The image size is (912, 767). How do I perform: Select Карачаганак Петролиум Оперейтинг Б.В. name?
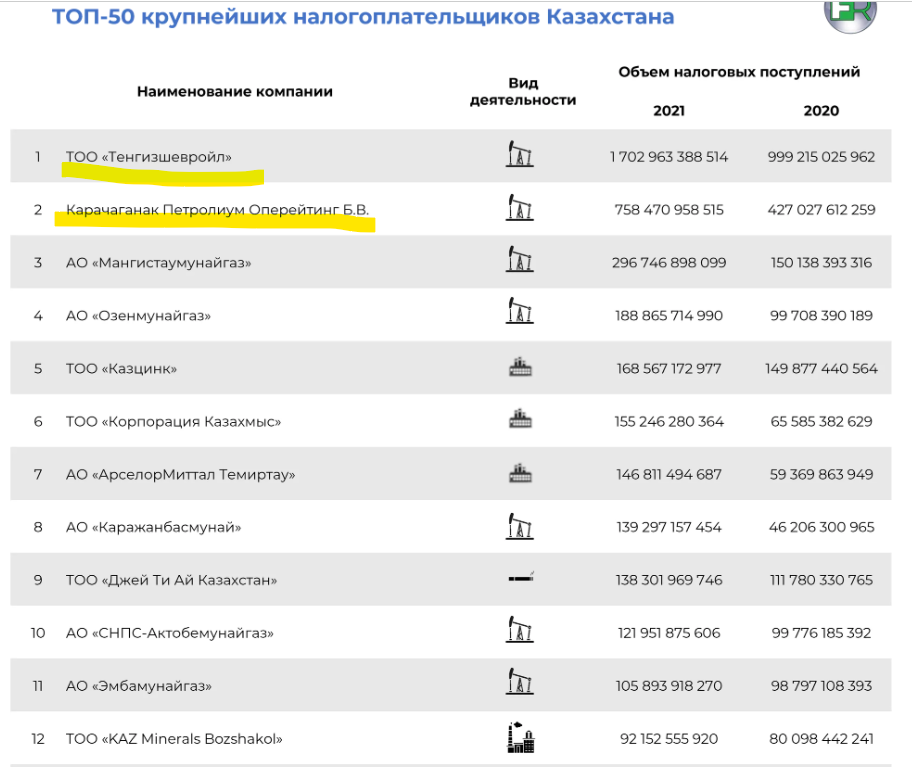(218, 210)
